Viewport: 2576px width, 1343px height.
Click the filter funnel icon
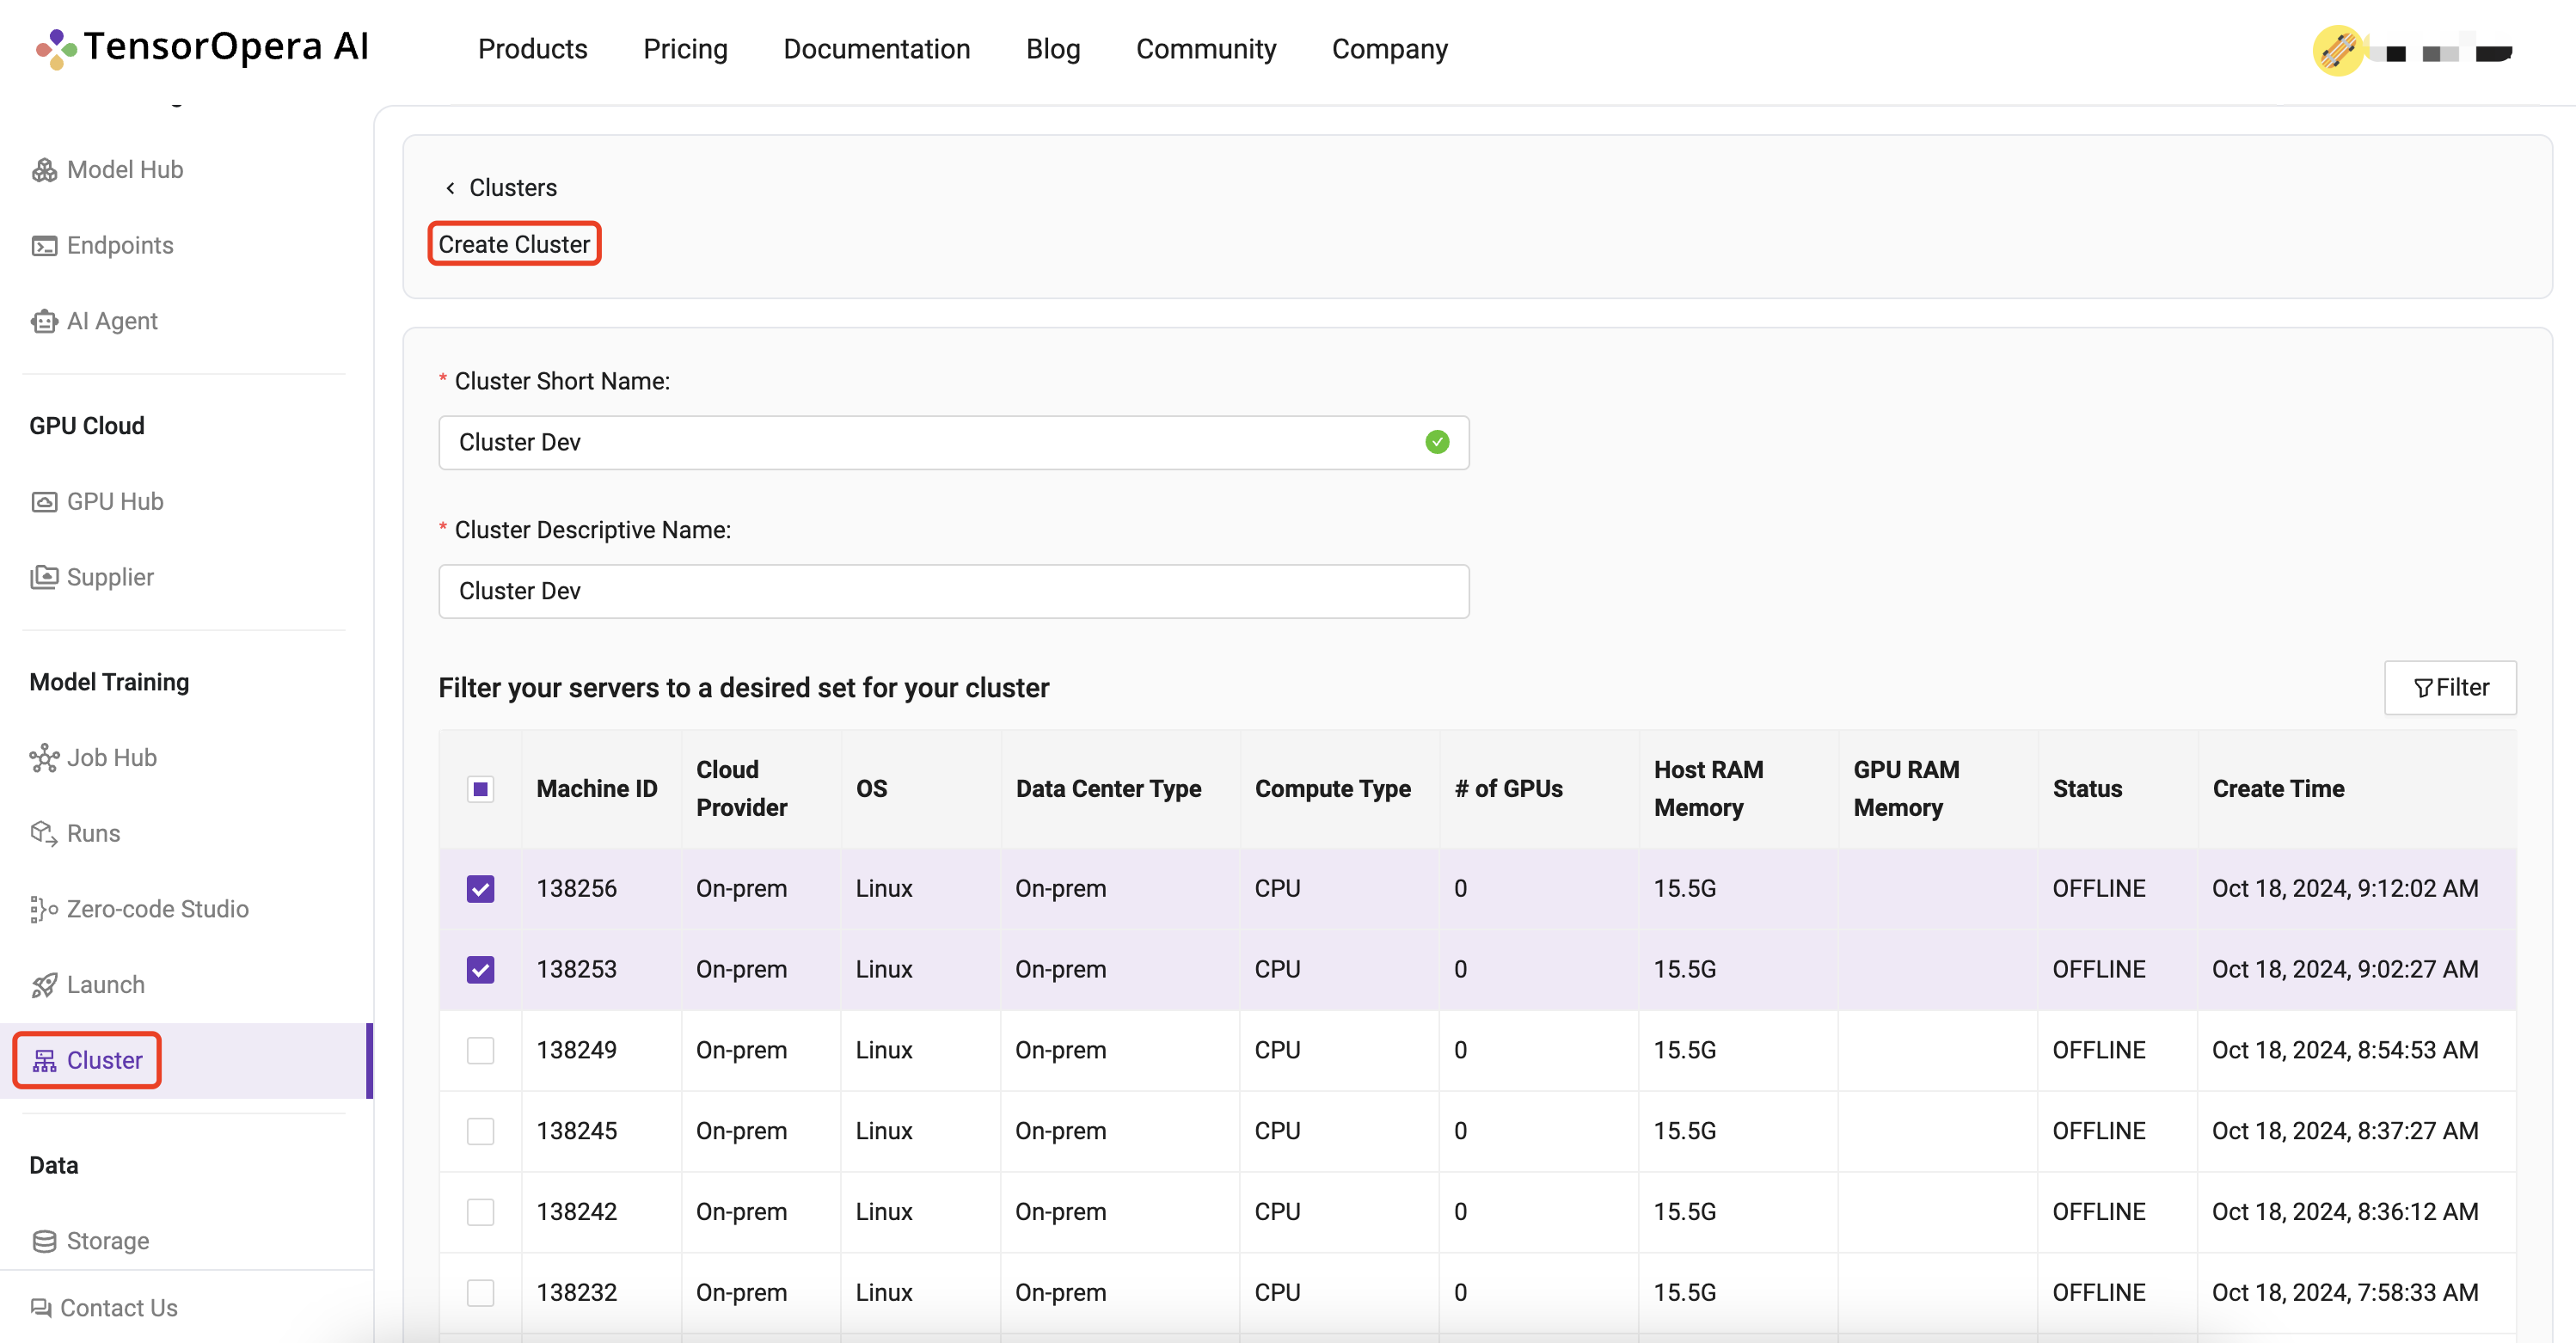(x=2422, y=688)
